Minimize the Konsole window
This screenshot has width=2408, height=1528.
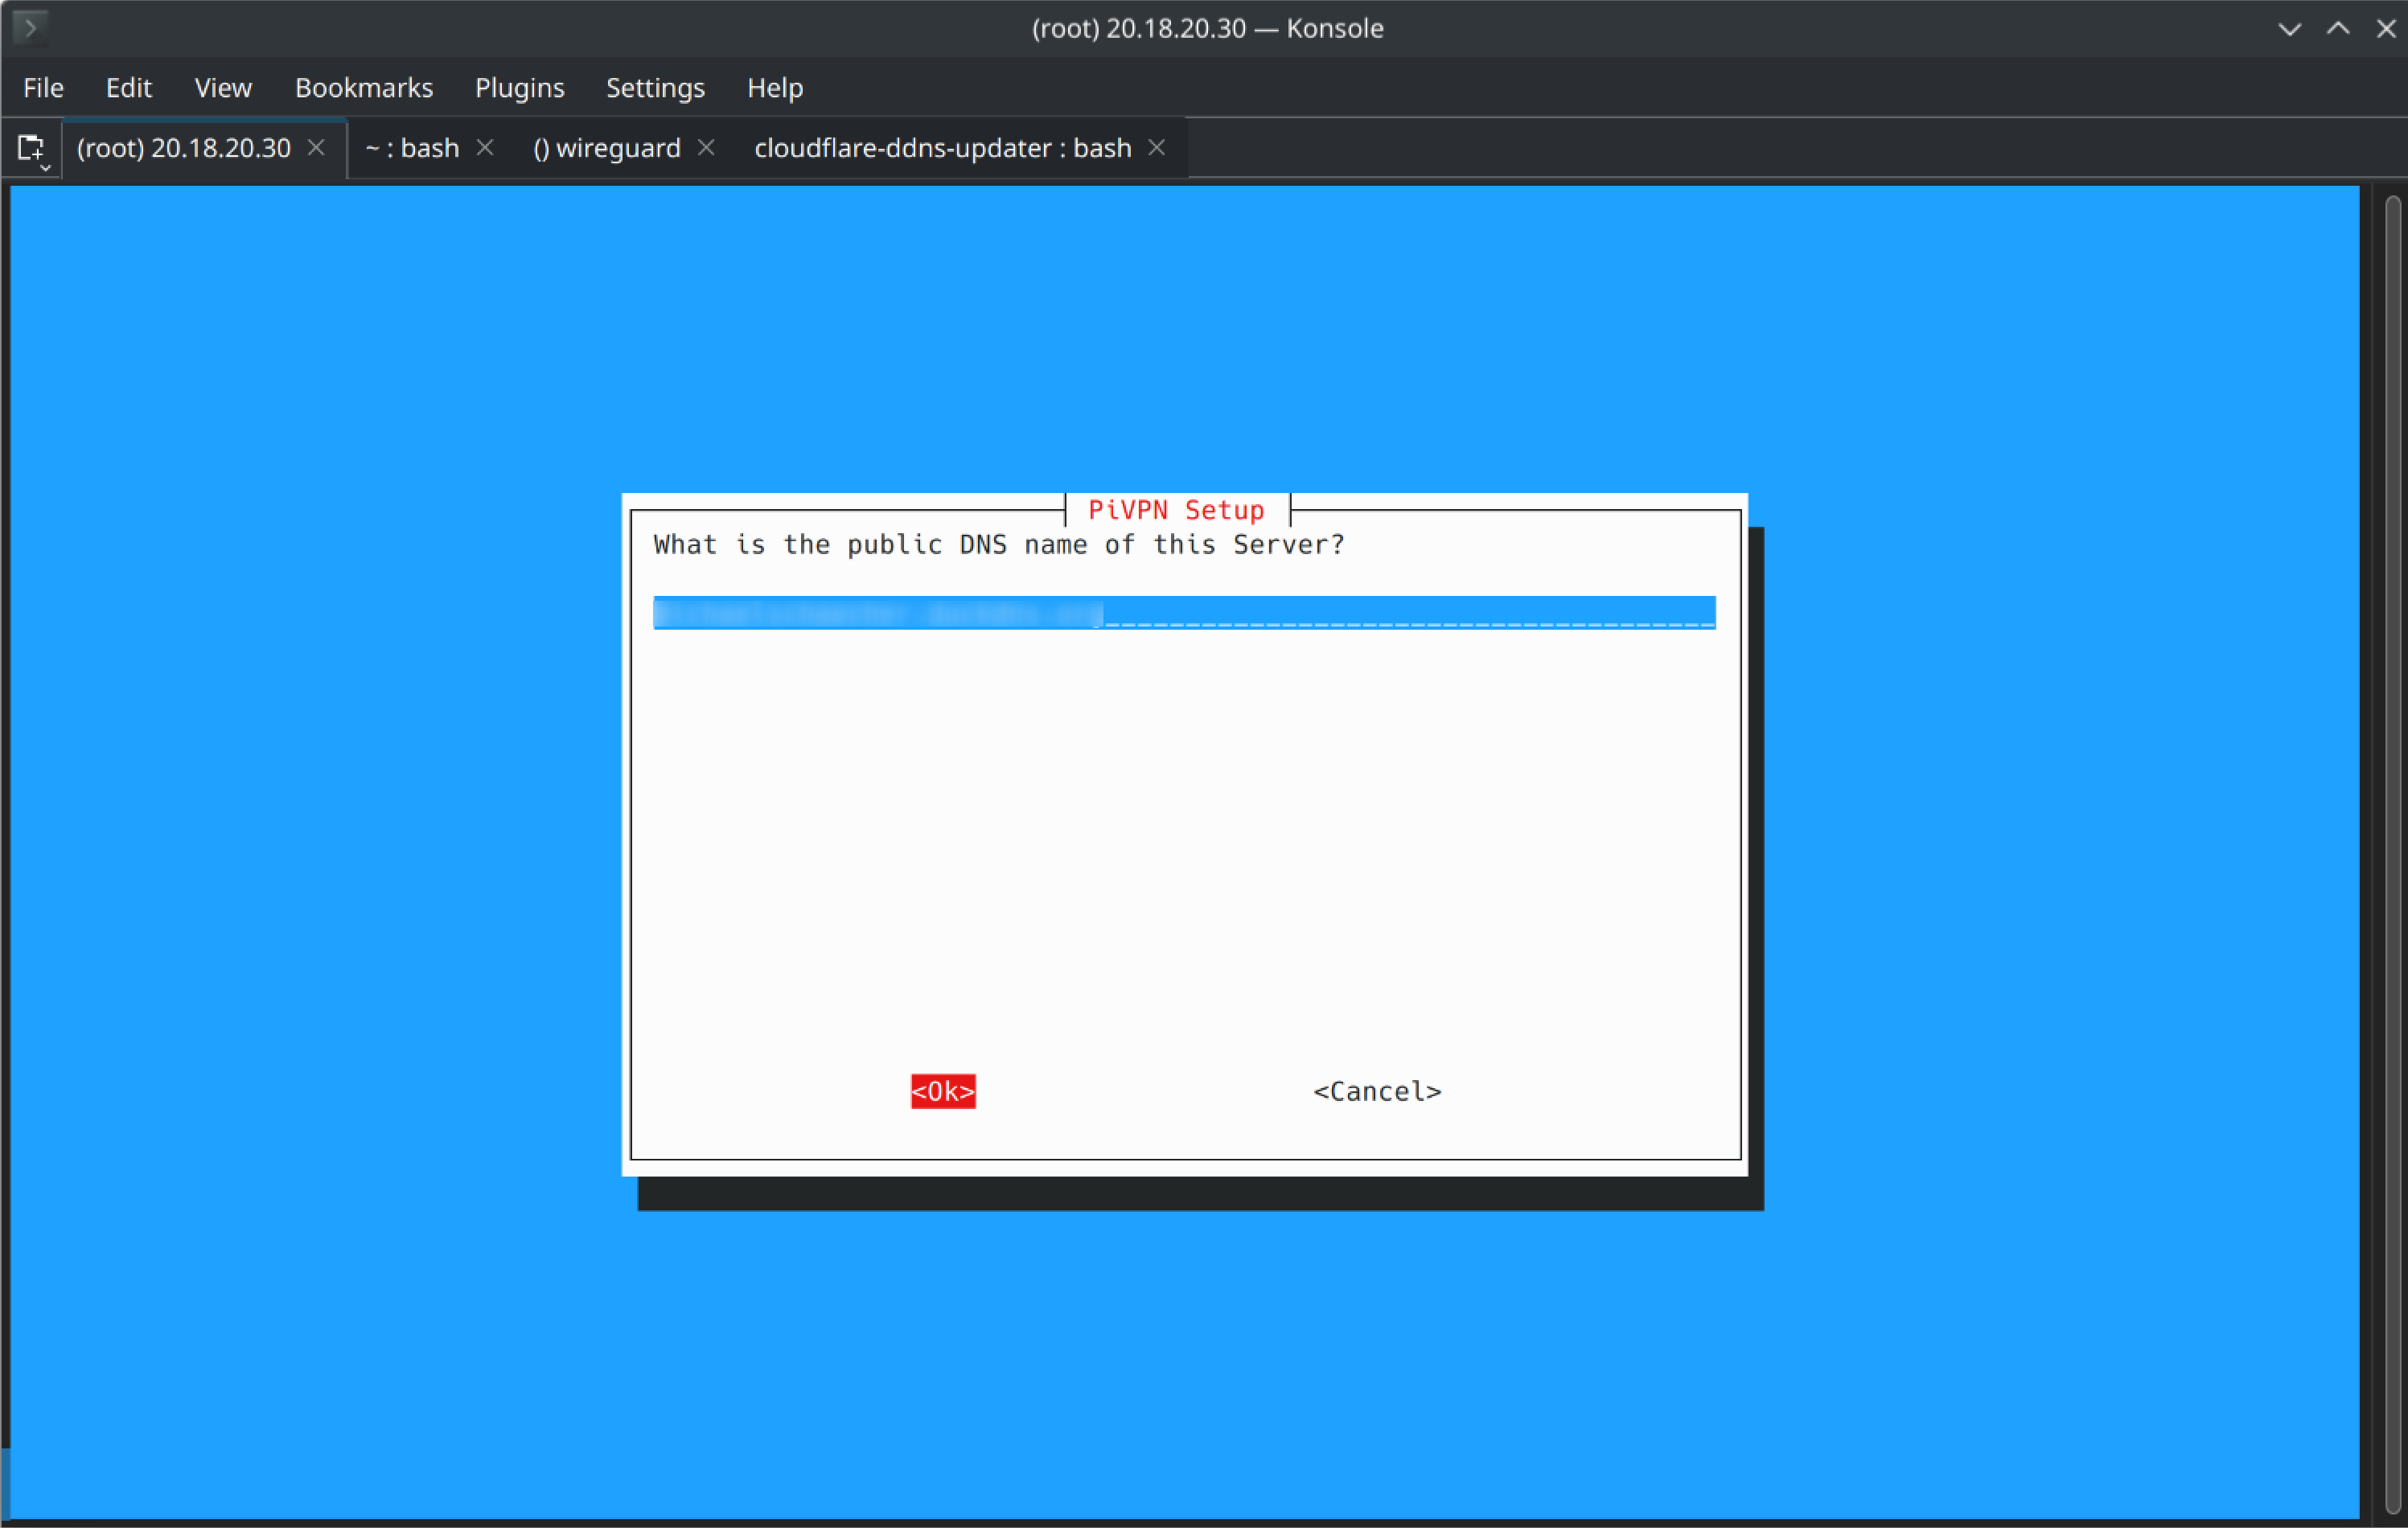pos(2289,28)
